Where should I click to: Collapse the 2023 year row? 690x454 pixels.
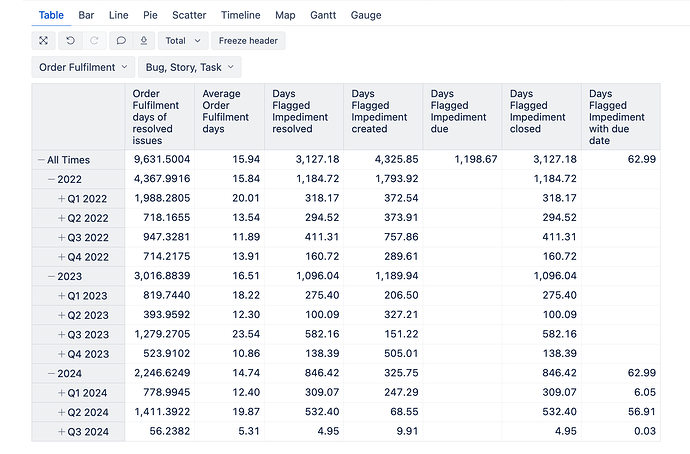(51, 276)
